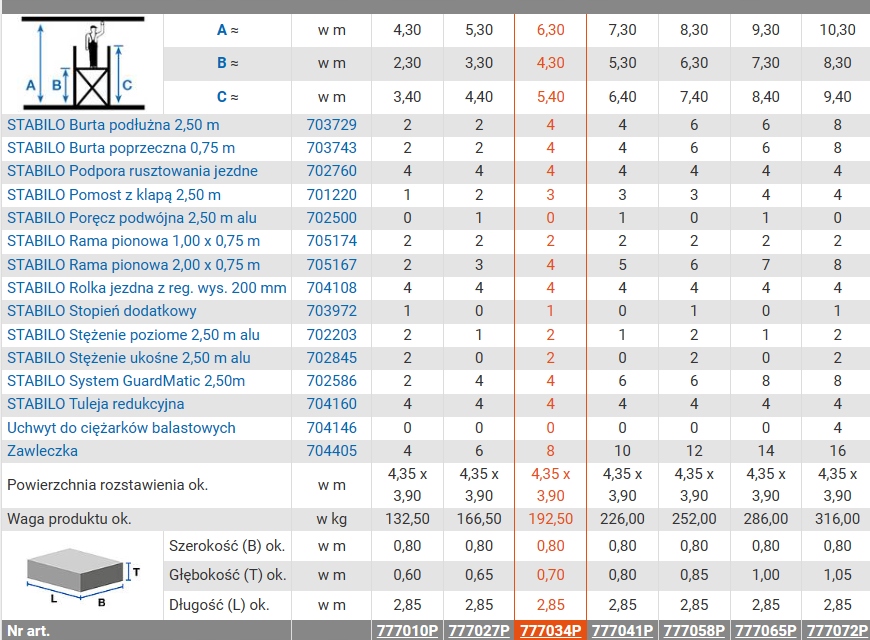Select depth value 1,05

tap(837, 575)
